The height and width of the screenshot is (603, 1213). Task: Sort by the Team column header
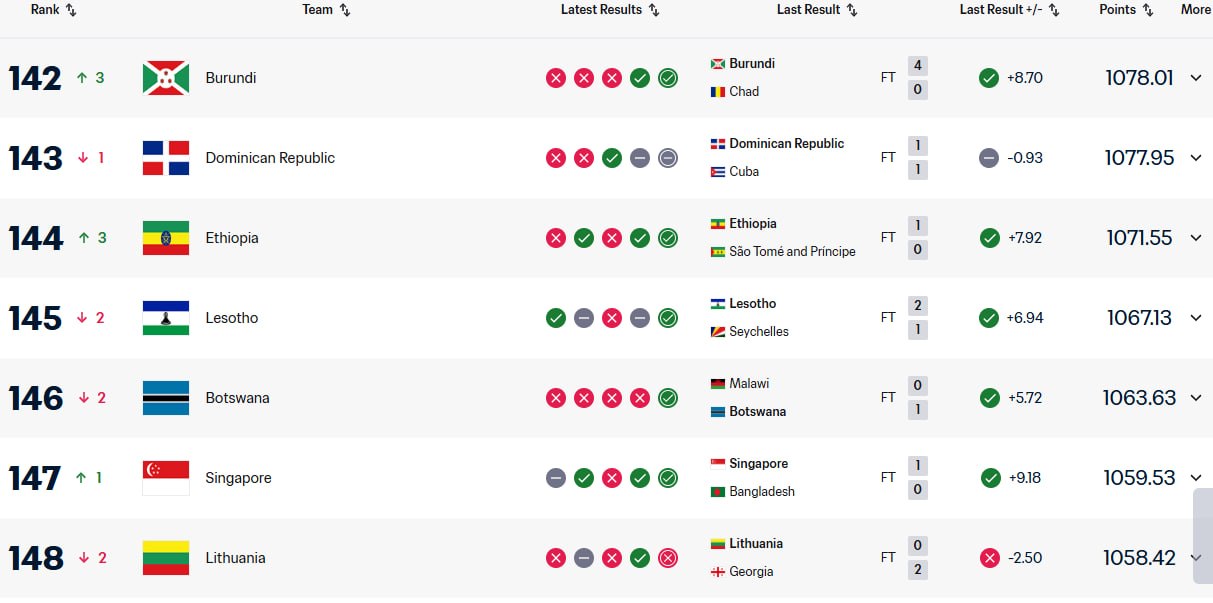326,10
